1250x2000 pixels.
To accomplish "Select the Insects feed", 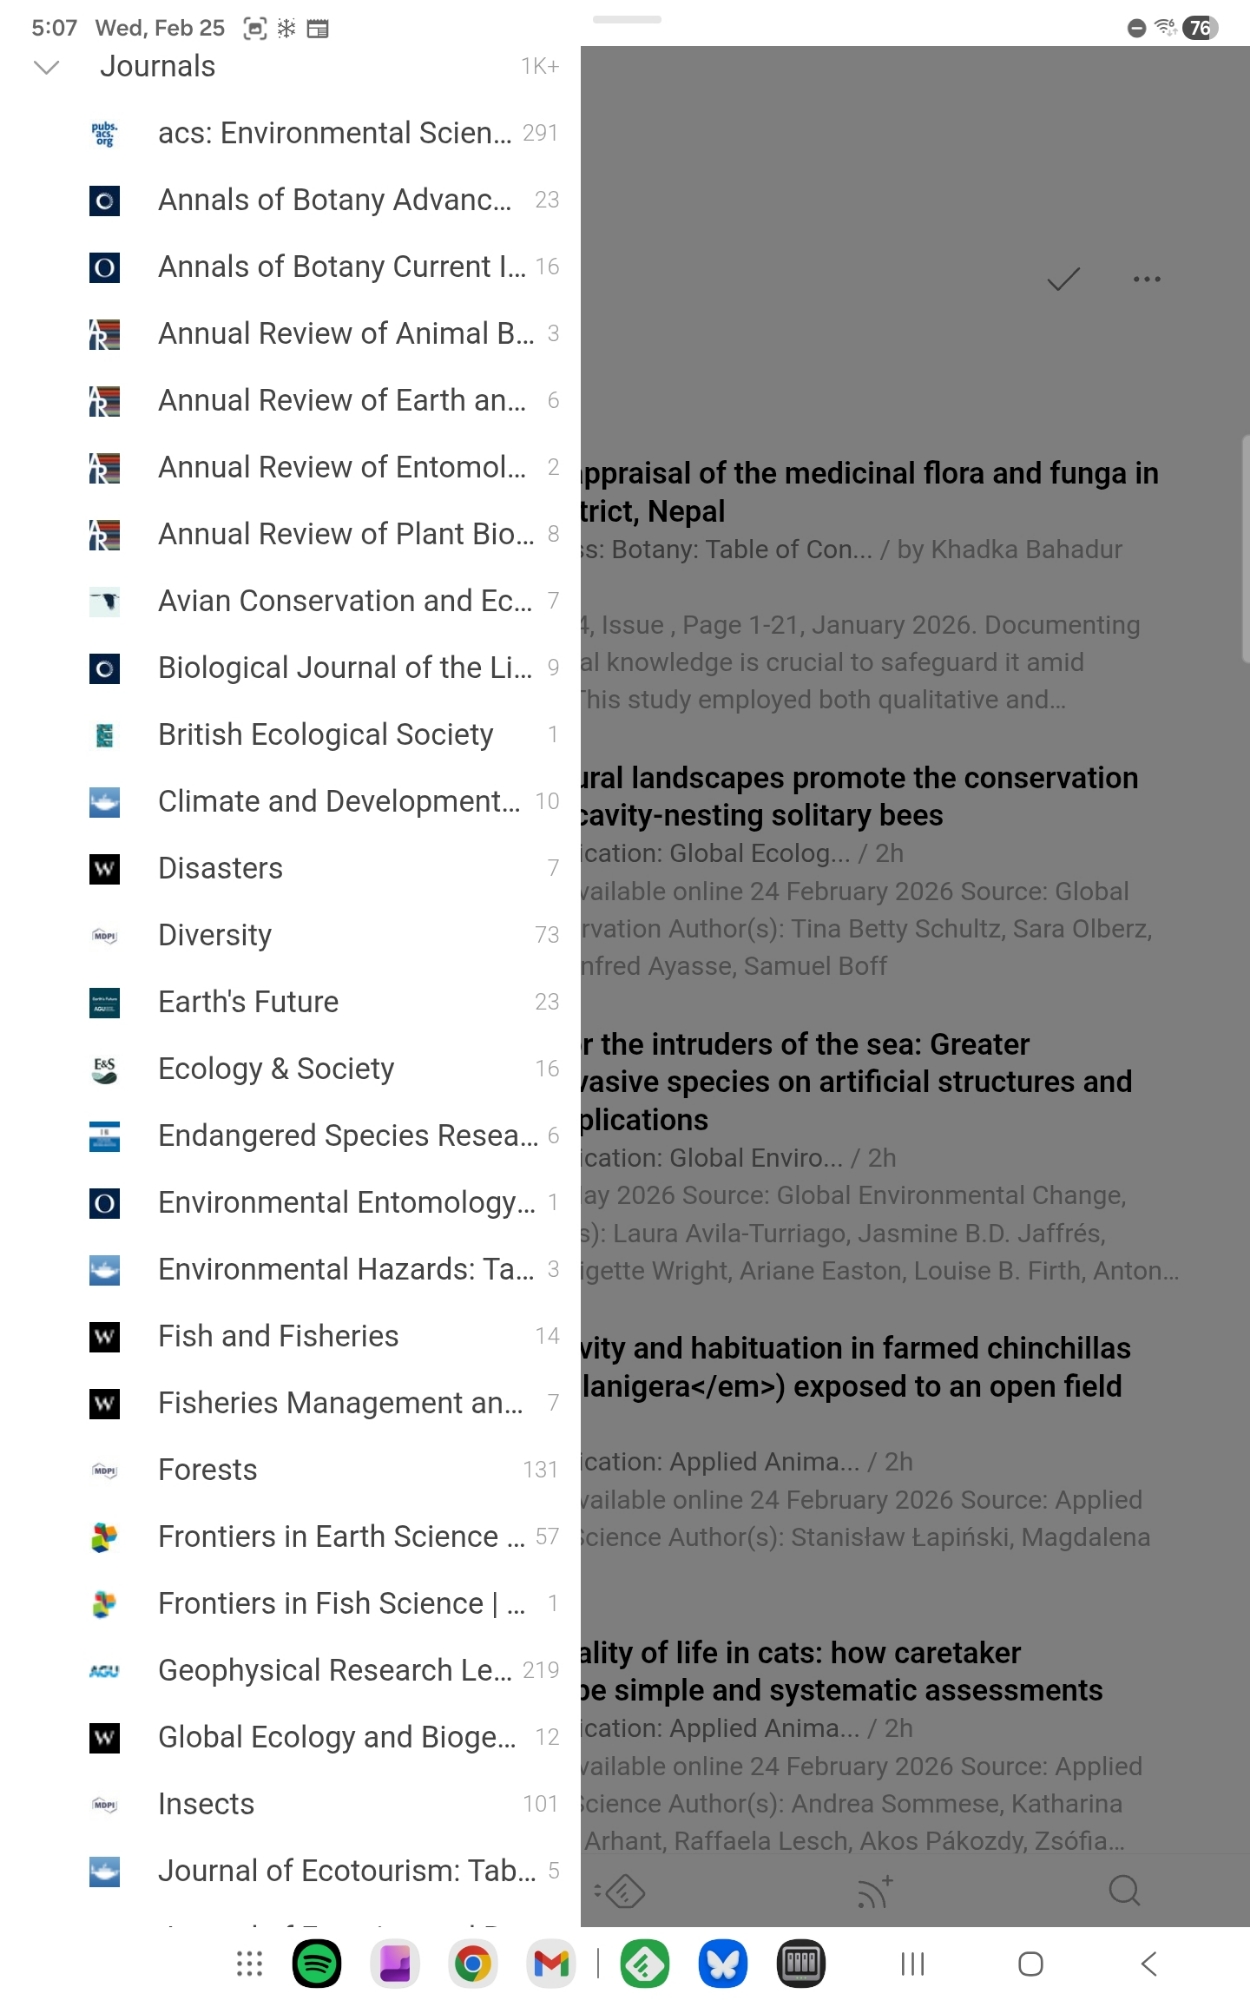I will point(206,1804).
